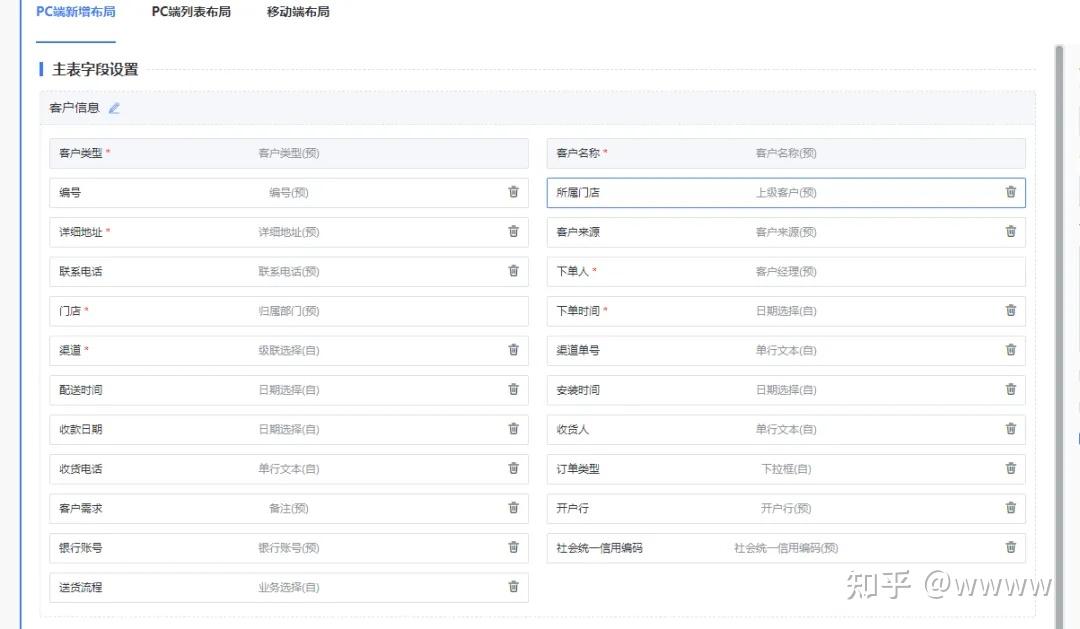1080x629 pixels.
Task: Click 归属部门(预) type text
Action: [x=289, y=311]
